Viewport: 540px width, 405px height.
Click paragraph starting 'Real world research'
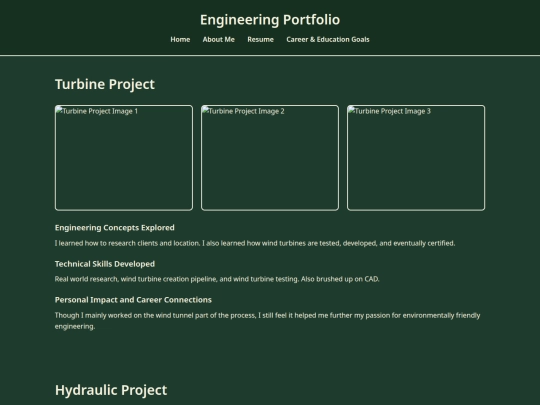click(217, 279)
